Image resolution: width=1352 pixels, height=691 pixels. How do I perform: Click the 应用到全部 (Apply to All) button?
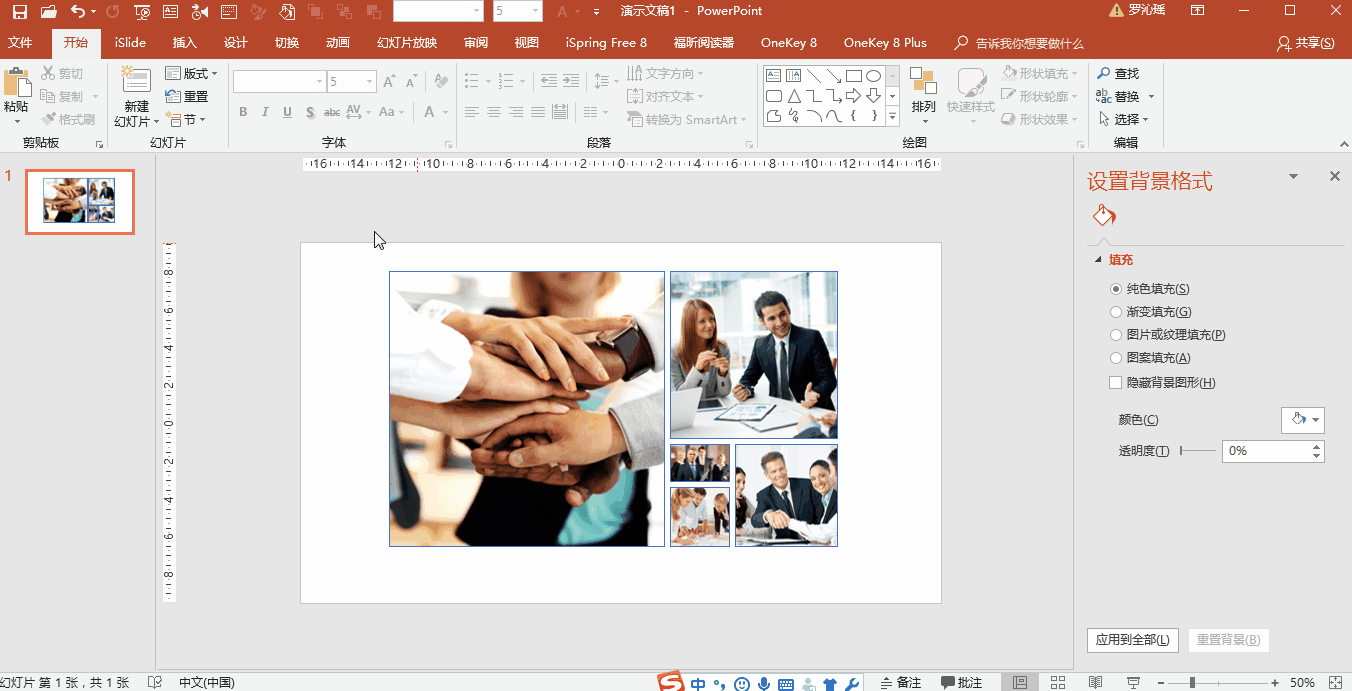[1133, 640]
